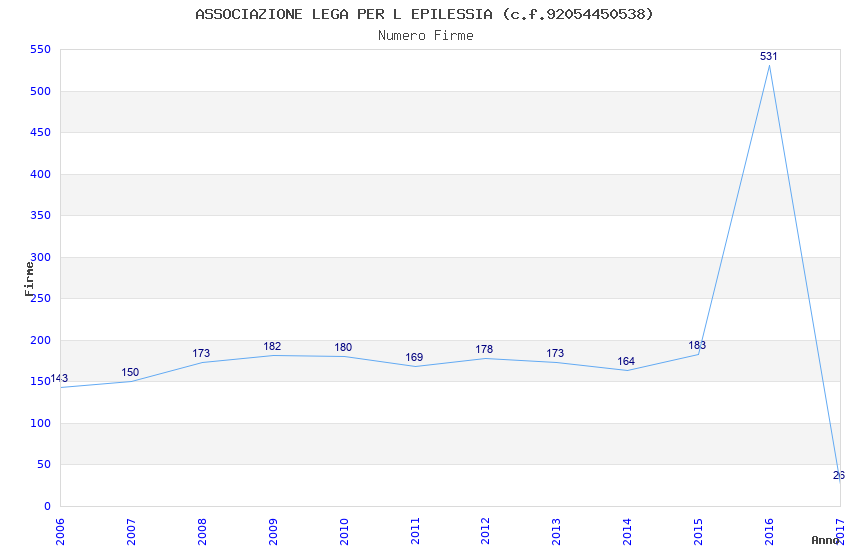
Task: Click the 550 y-axis tick label
Action: point(40,49)
